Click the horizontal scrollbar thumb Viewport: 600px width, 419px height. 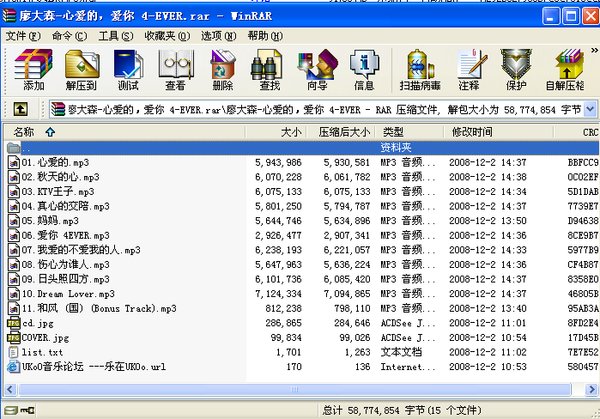tap(295, 390)
